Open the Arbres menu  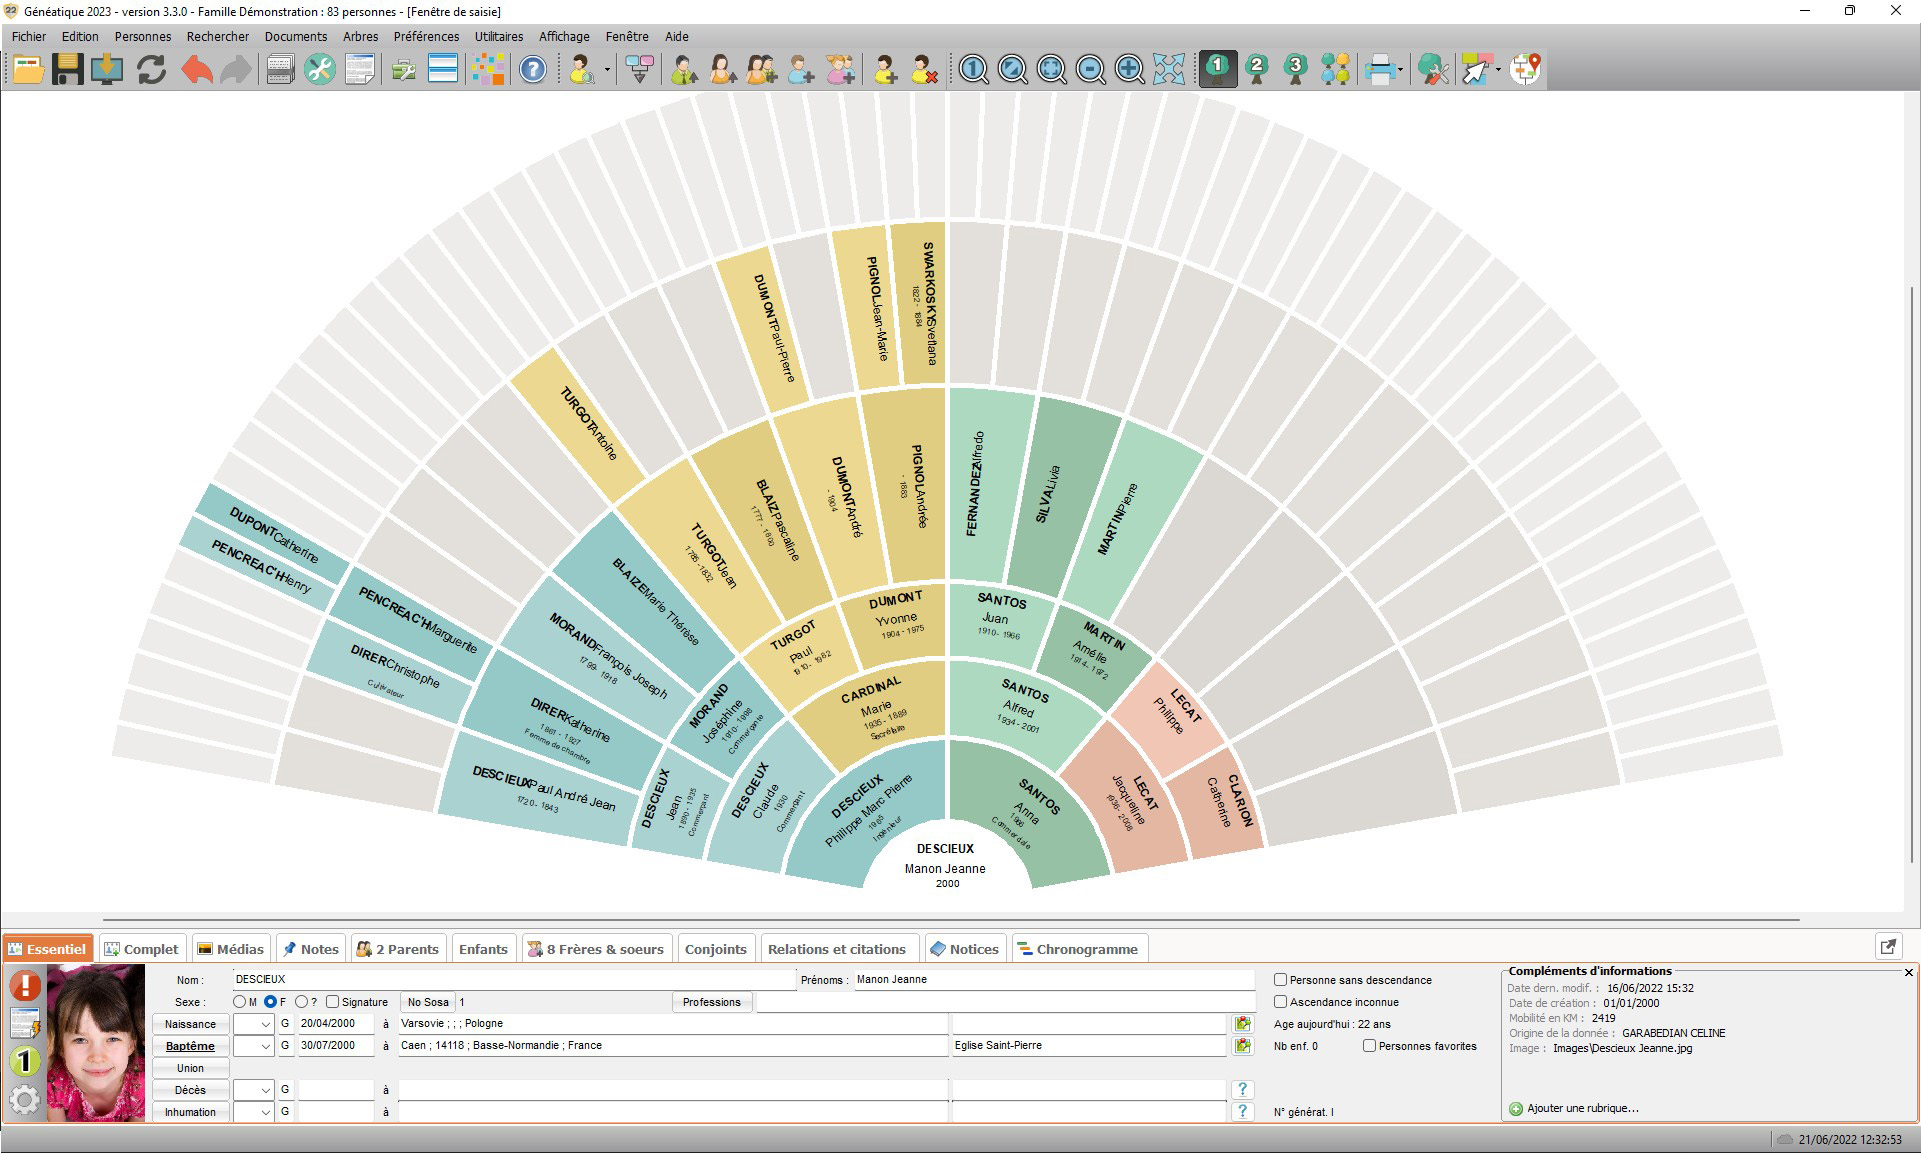point(360,36)
